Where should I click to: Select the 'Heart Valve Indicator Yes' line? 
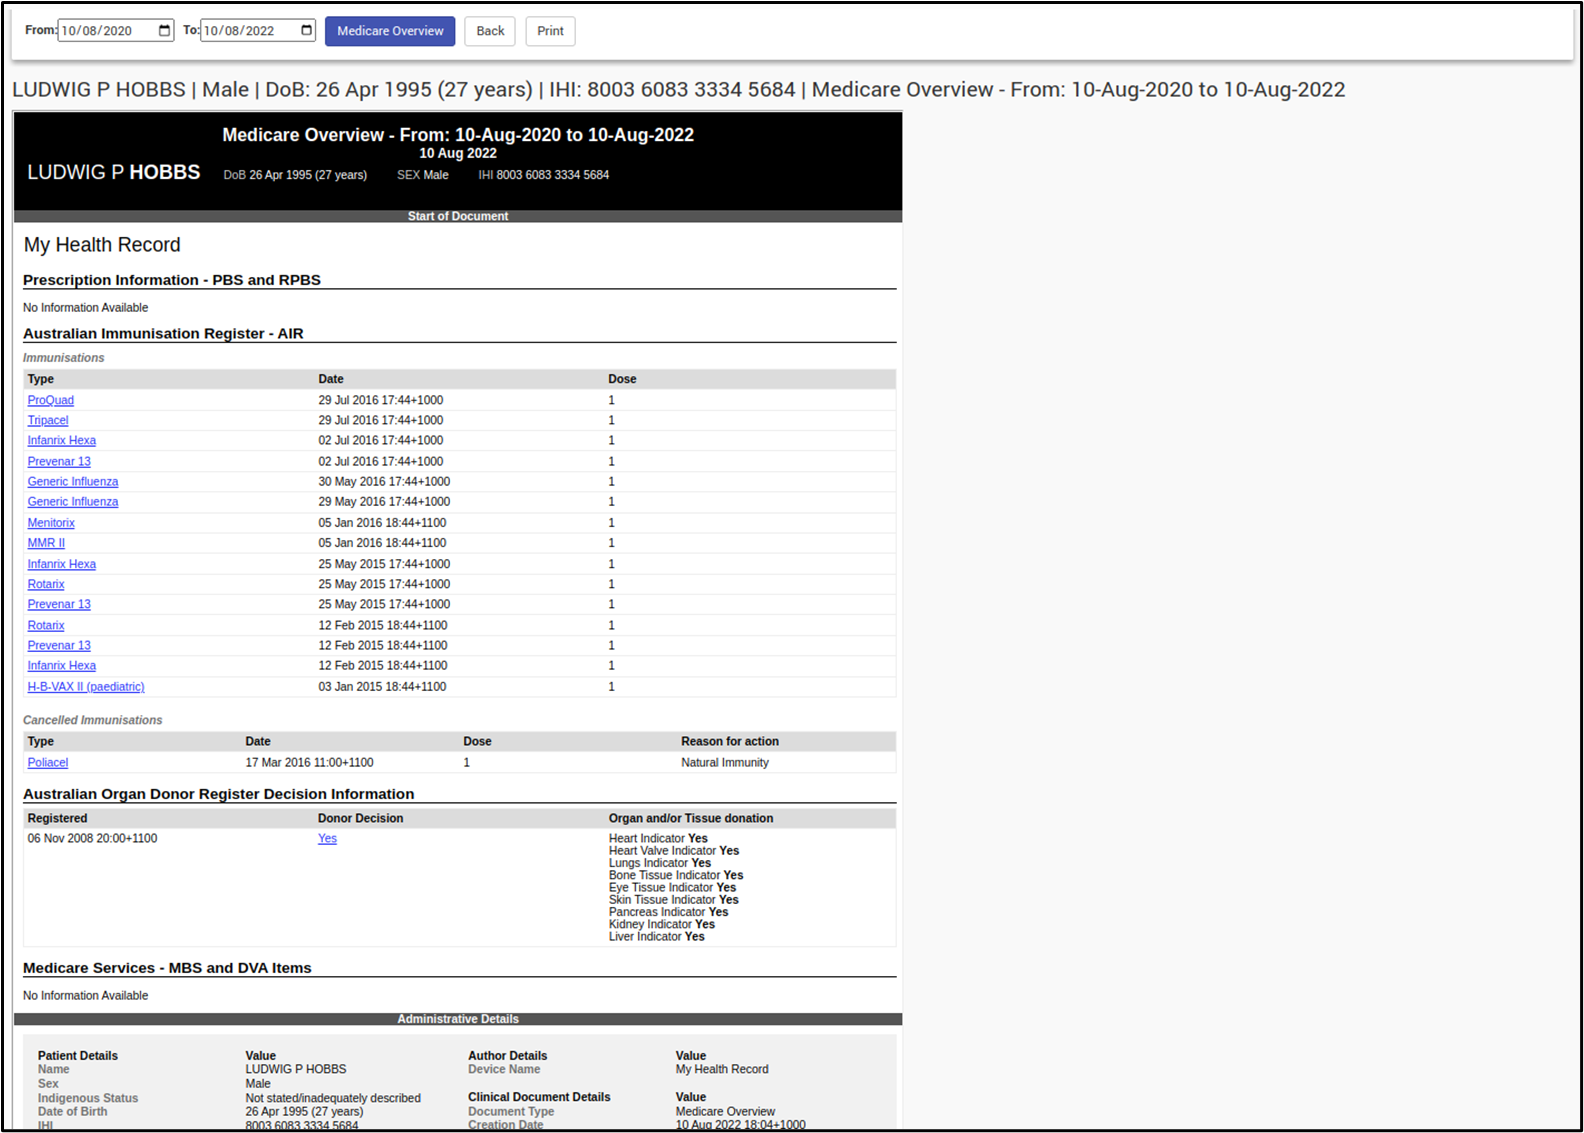pyautogui.click(x=674, y=851)
